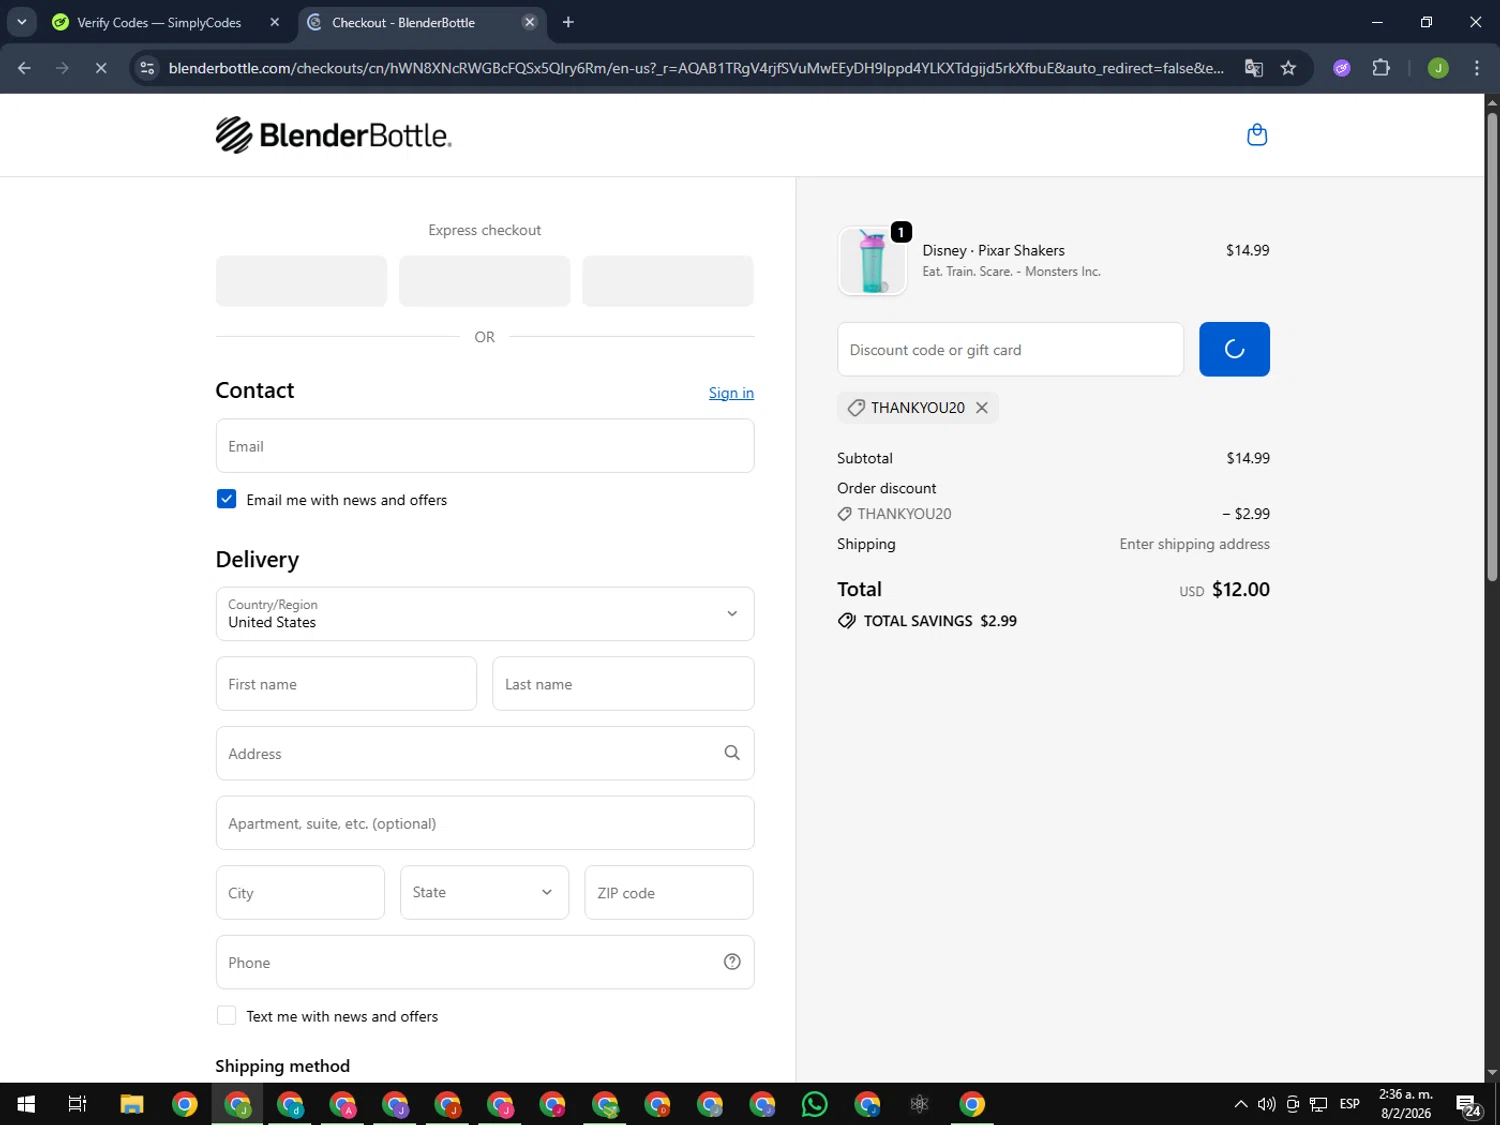Open the volume control in system tray

[1267, 1104]
